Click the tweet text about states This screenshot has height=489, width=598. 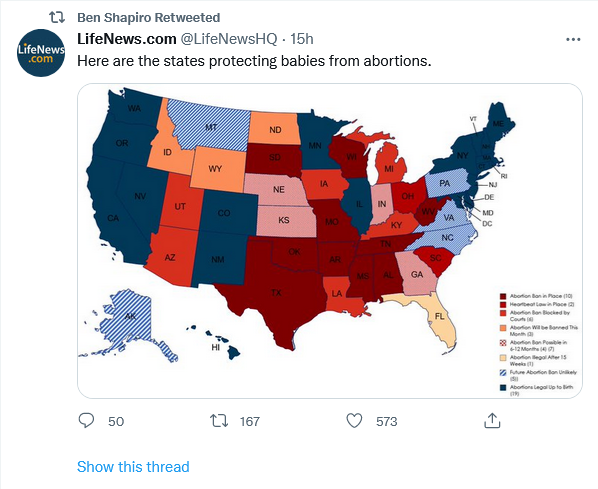tap(254, 61)
